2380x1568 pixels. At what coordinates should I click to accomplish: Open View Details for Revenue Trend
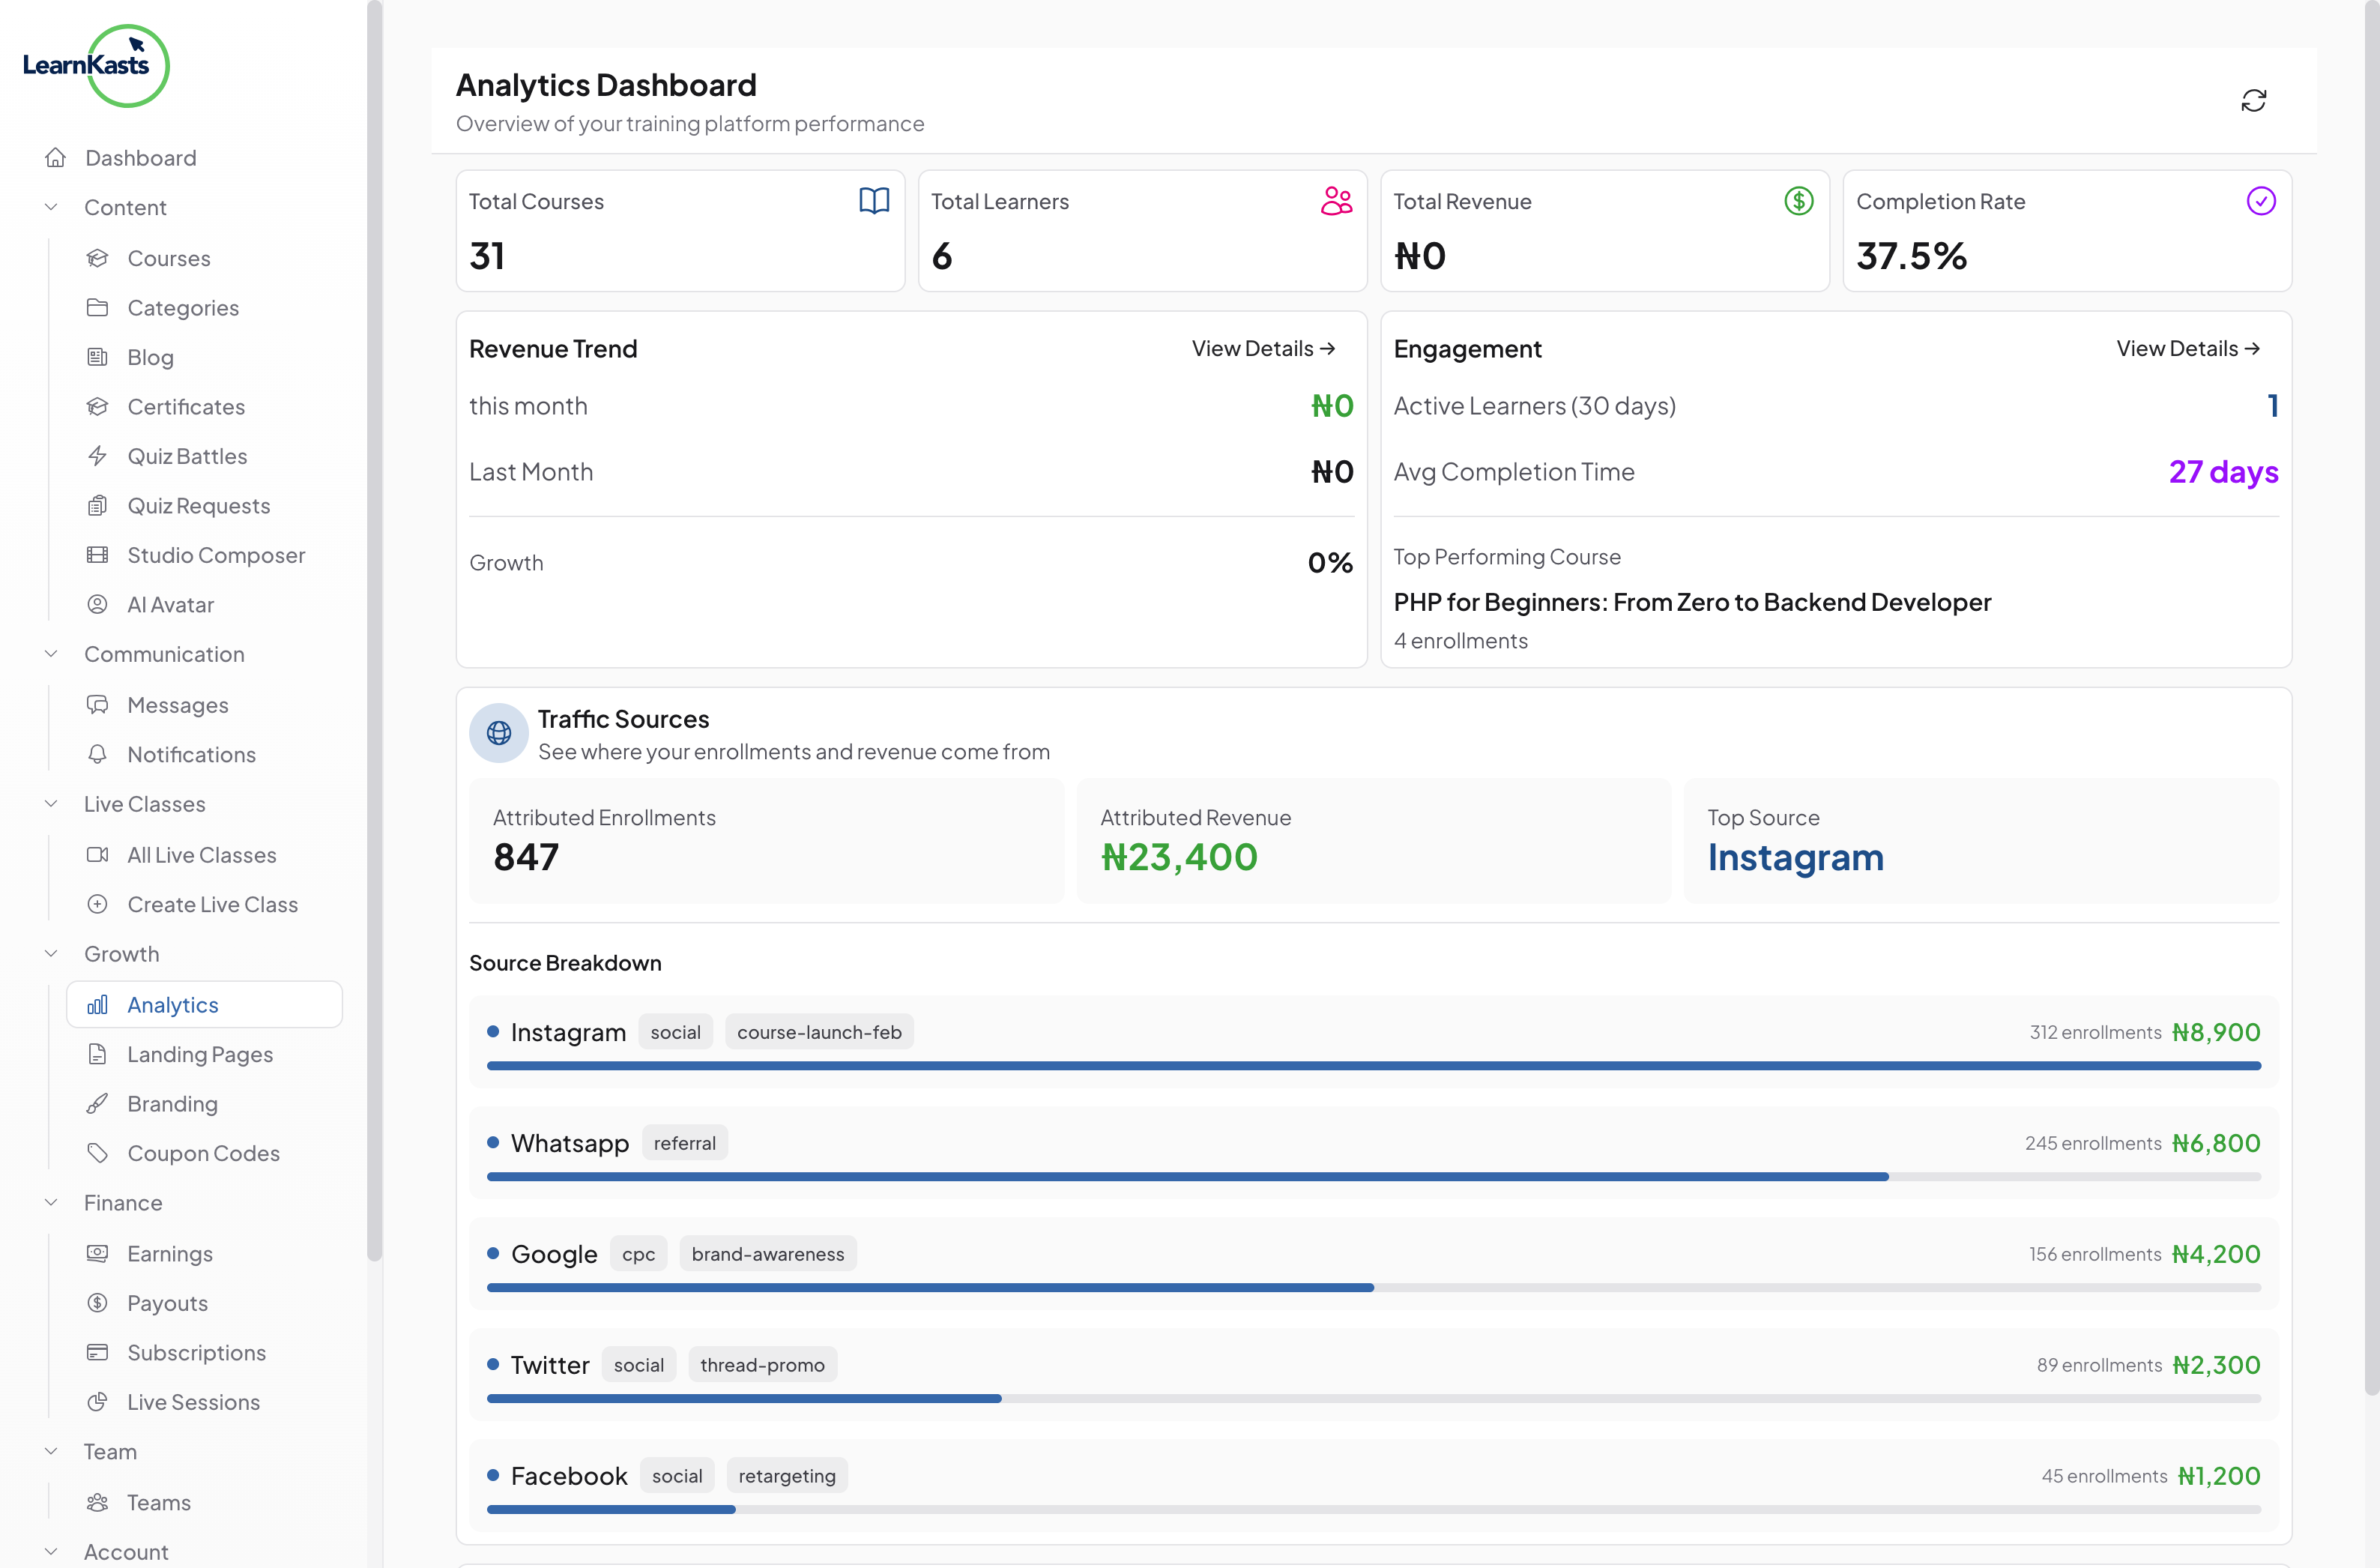[x=1263, y=347]
